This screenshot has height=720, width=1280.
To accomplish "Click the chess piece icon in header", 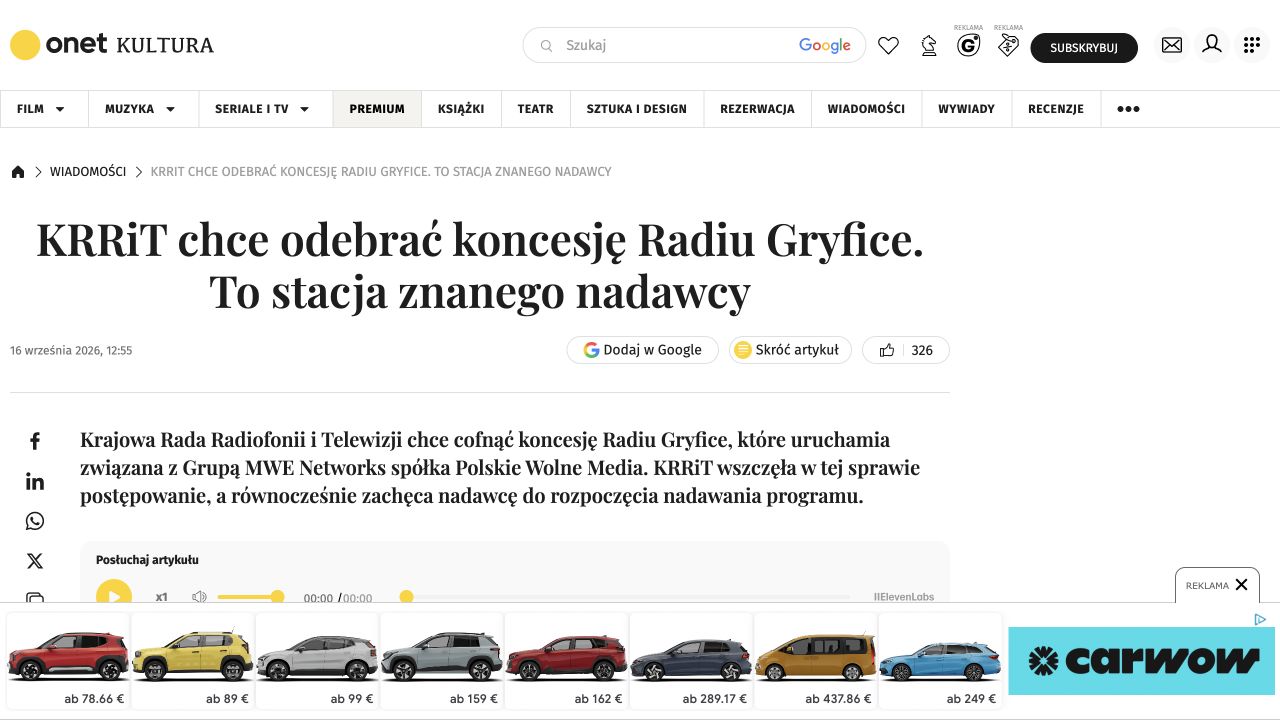I will pos(929,46).
